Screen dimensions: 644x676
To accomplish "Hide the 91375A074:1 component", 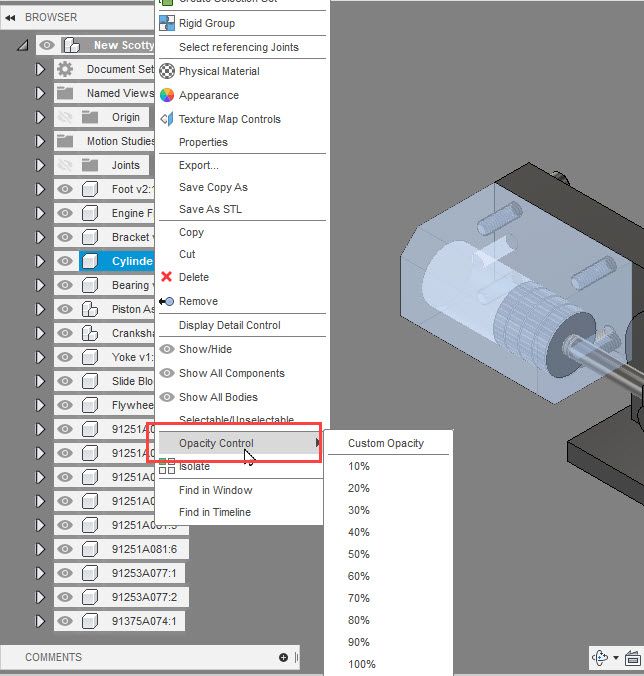I will [x=65, y=621].
